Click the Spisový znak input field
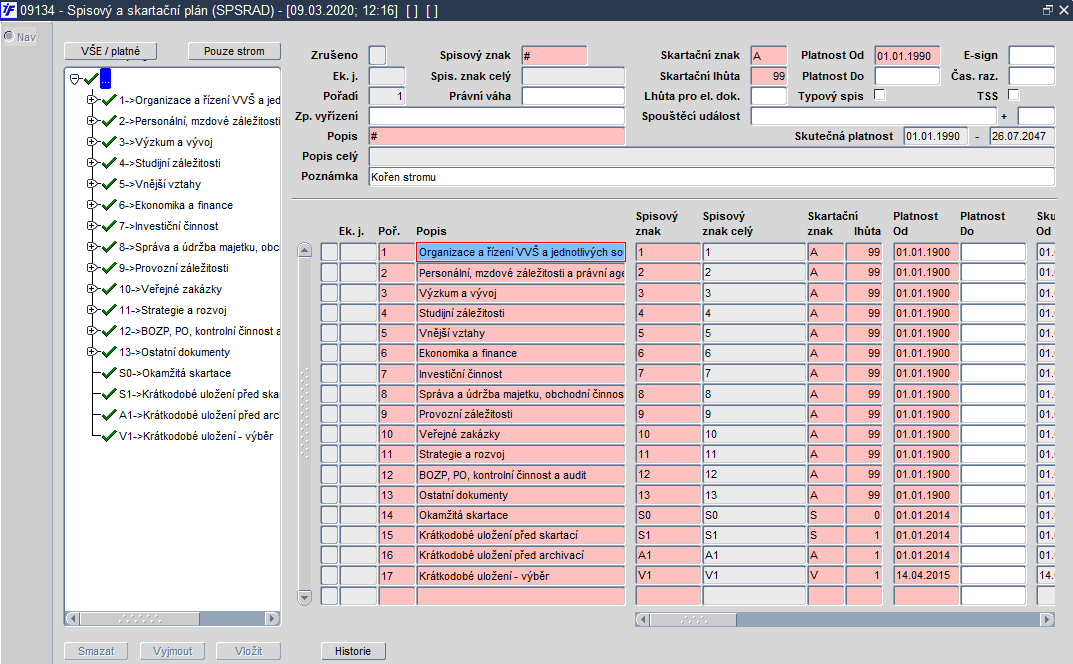1073x664 pixels. coord(554,55)
